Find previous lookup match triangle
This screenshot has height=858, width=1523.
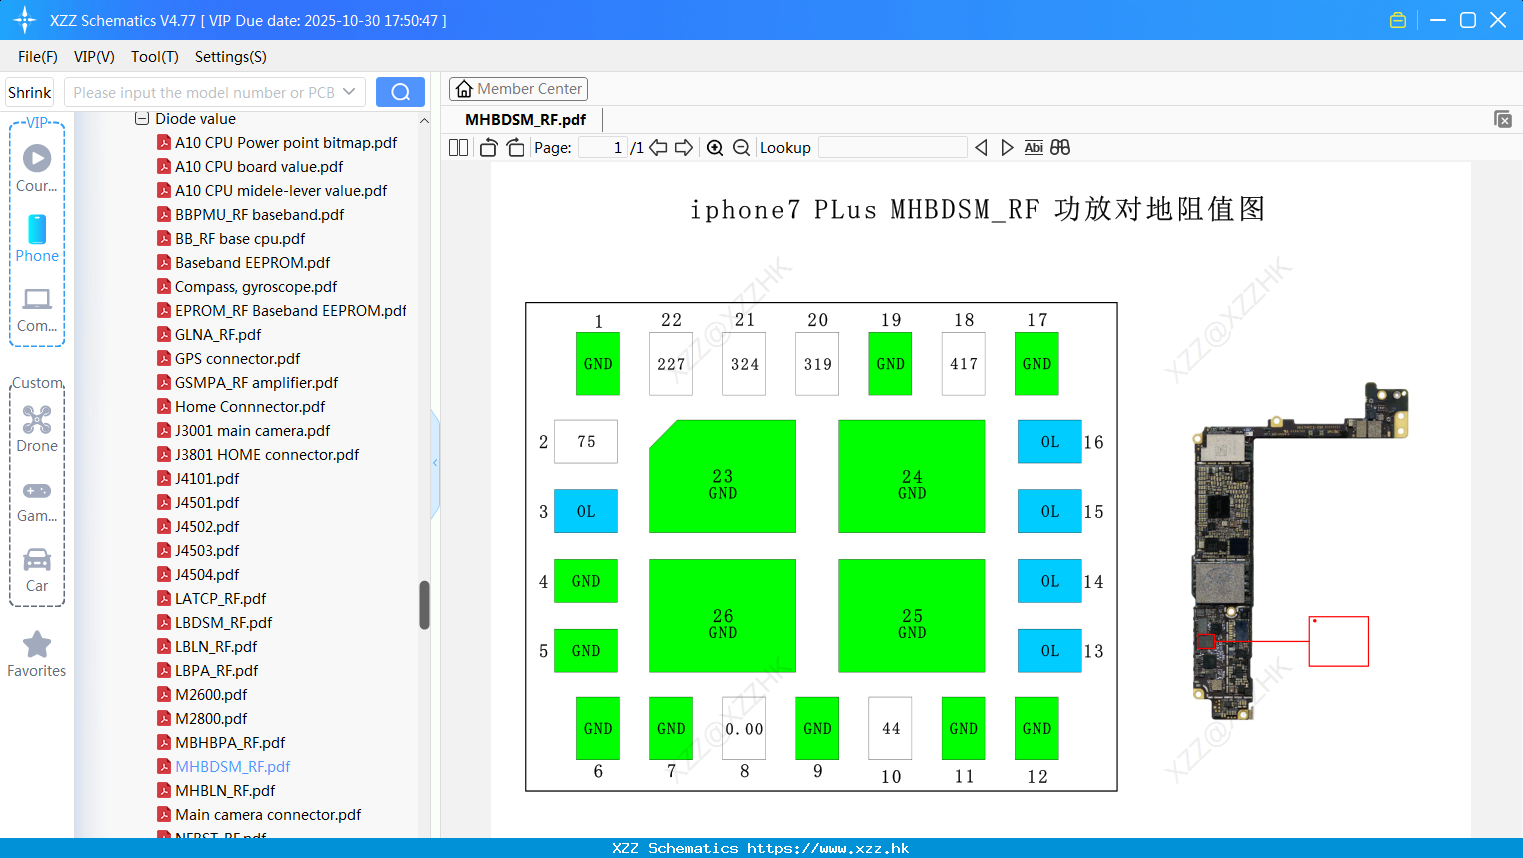[981, 148]
